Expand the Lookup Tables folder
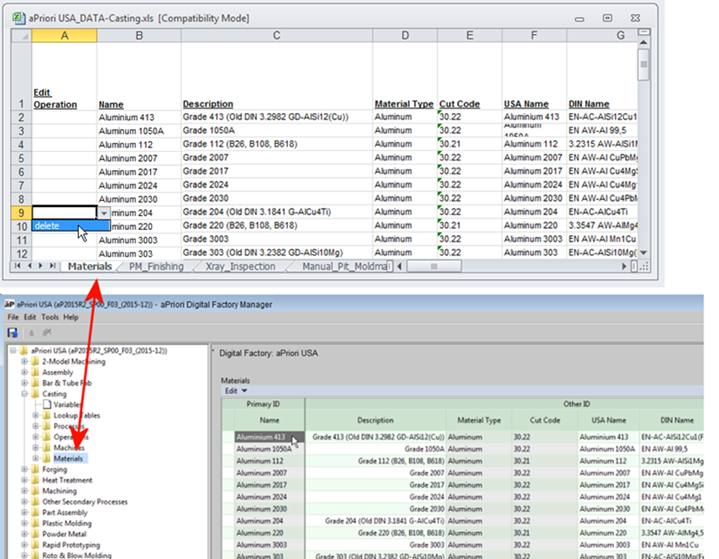Viewport: 719px width, 559px height. (x=35, y=415)
